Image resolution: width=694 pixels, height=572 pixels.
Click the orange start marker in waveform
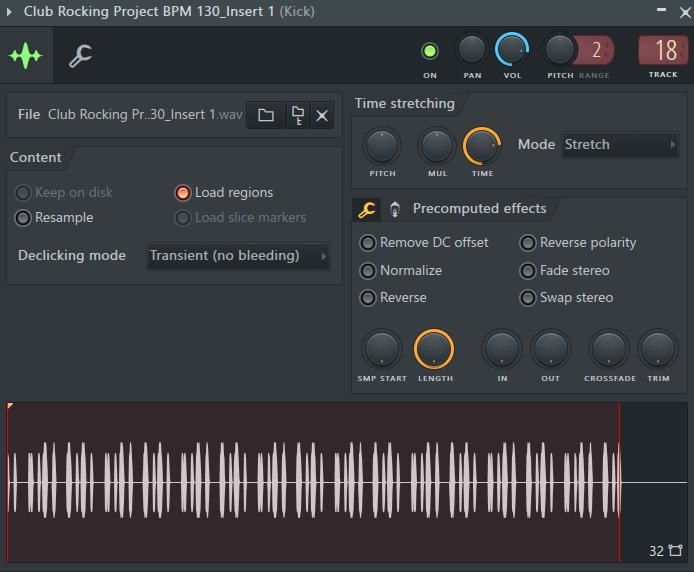tap(9, 406)
